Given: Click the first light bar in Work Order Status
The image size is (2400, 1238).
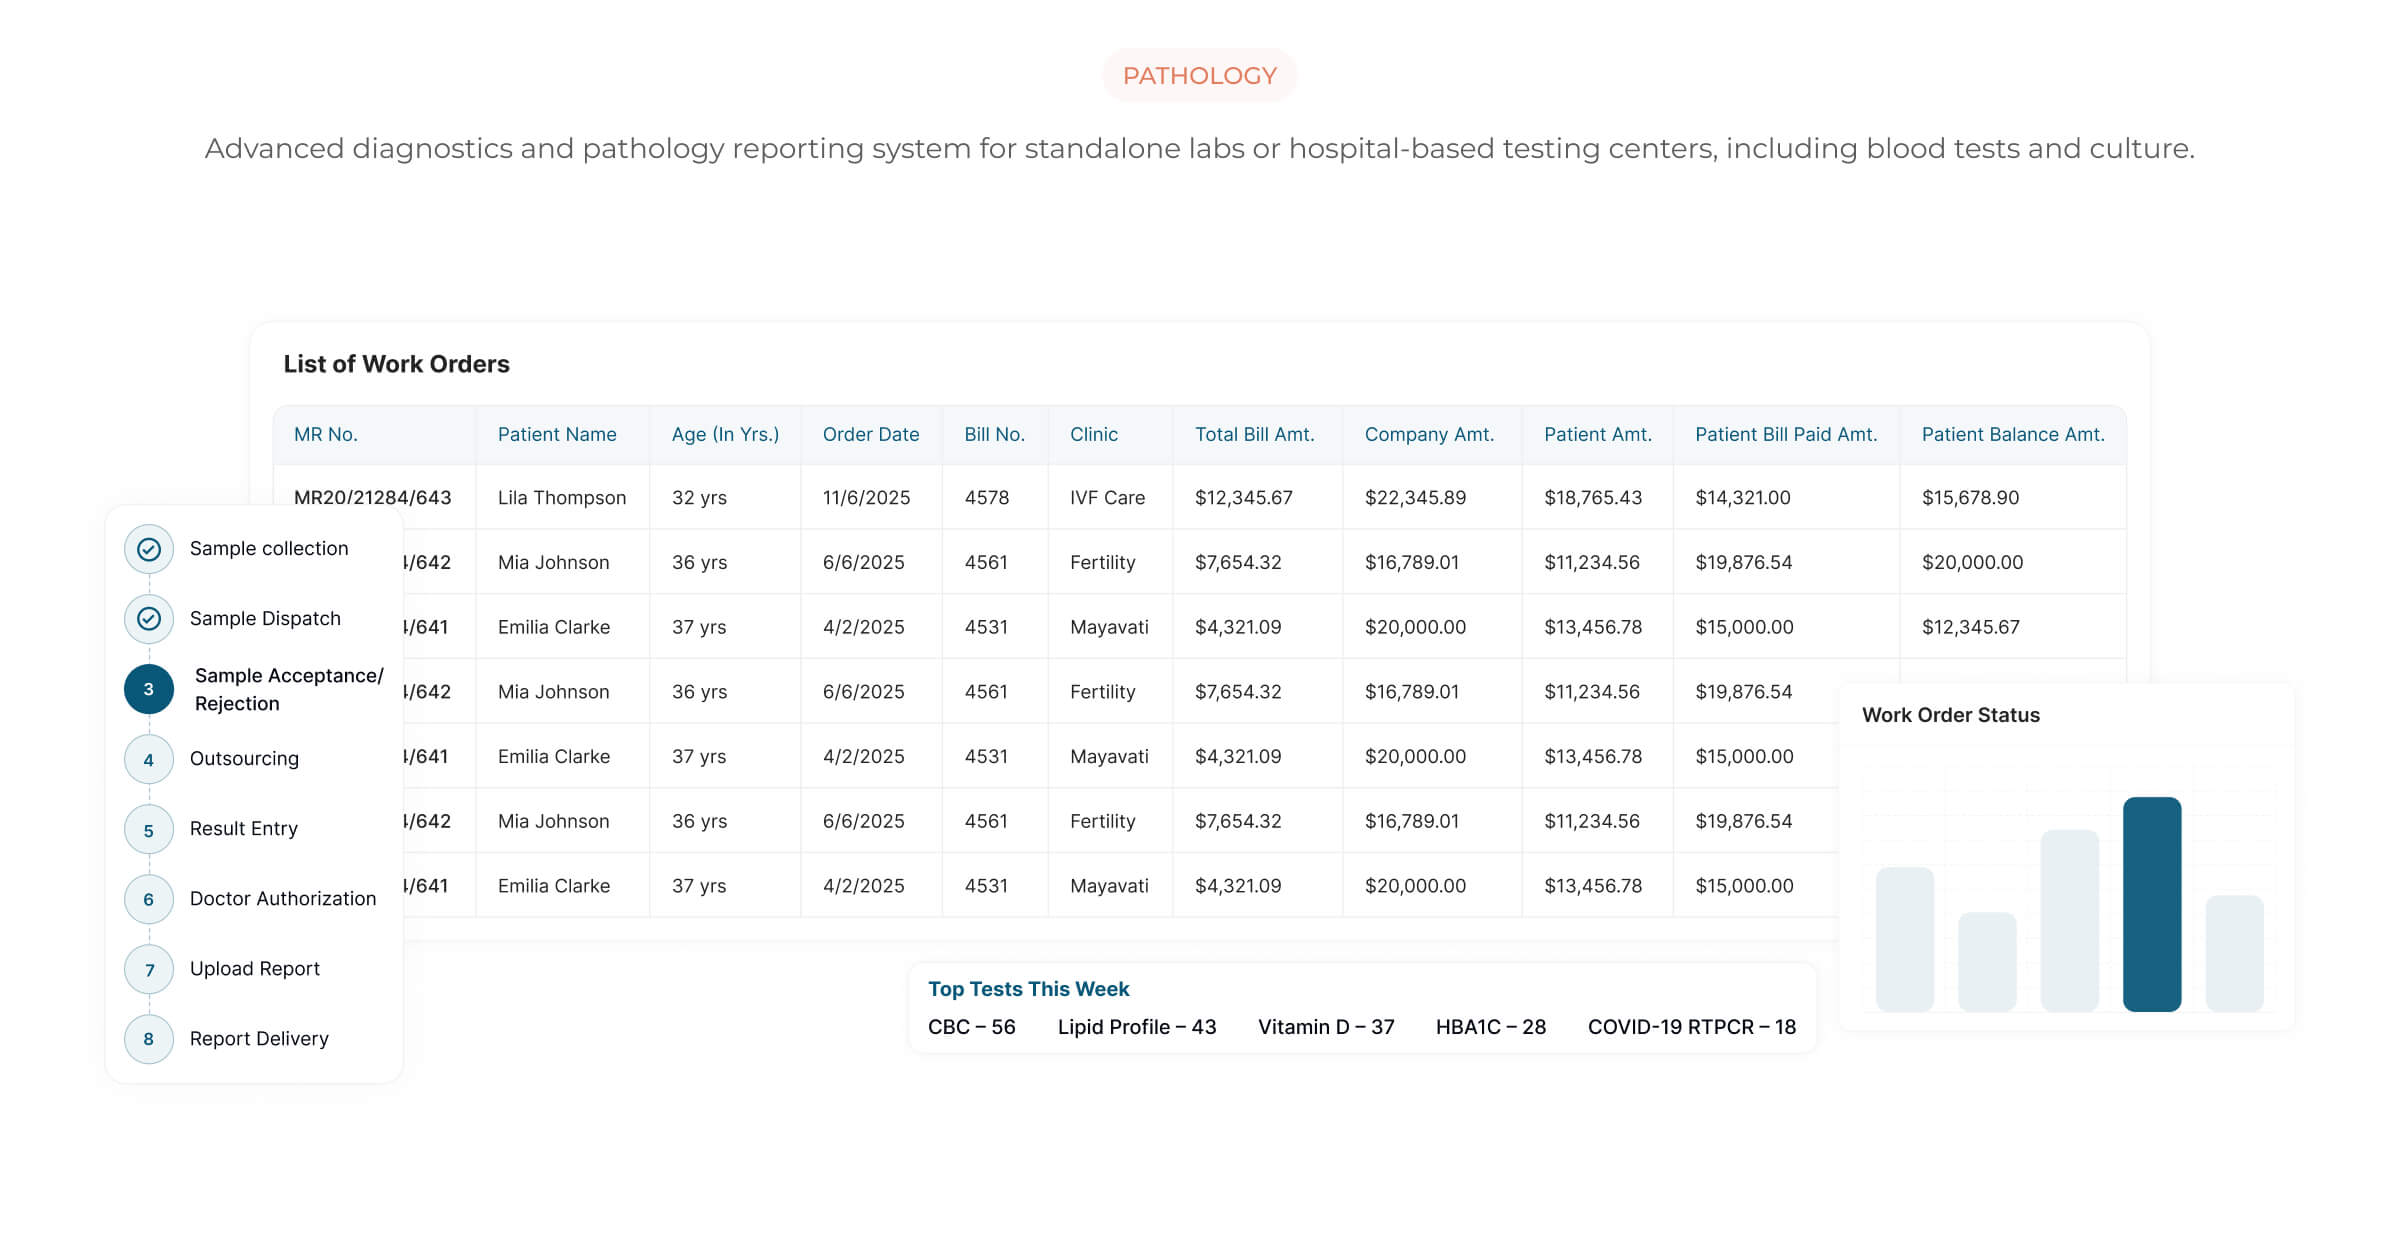Looking at the screenshot, I should pyautogui.click(x=1904, y=939).
